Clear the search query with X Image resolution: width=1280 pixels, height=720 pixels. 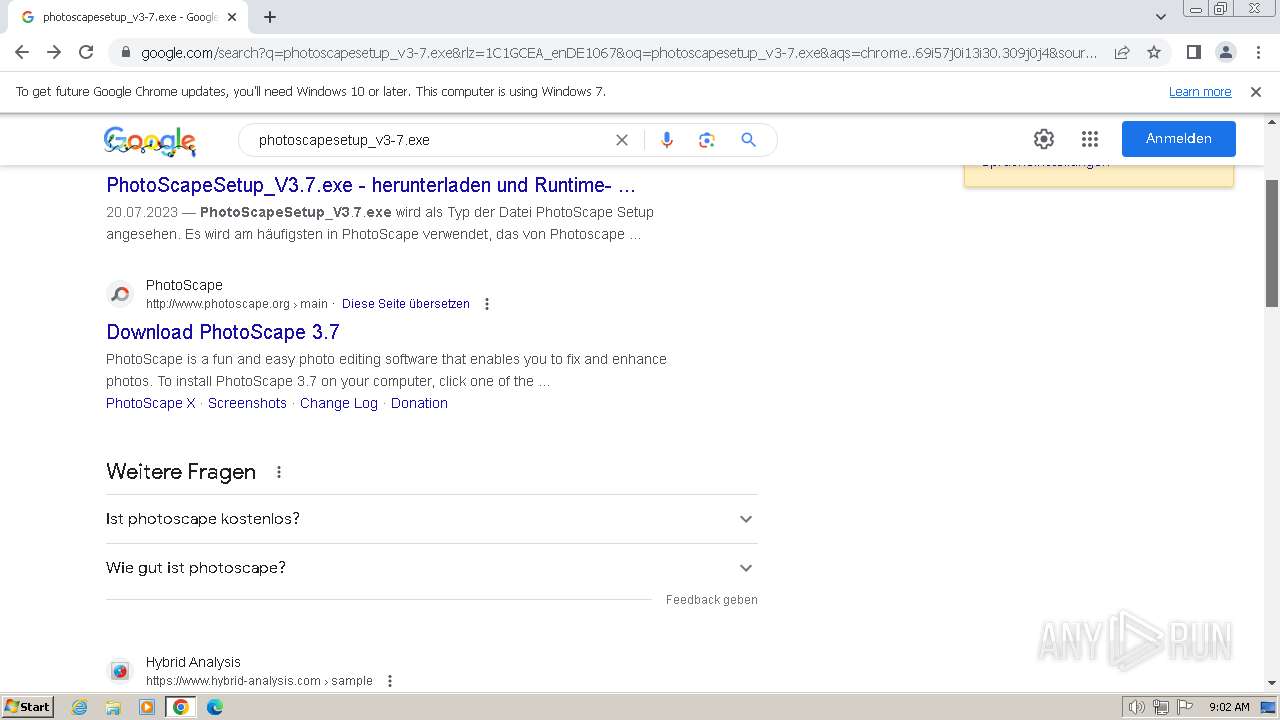click(622, 140)
